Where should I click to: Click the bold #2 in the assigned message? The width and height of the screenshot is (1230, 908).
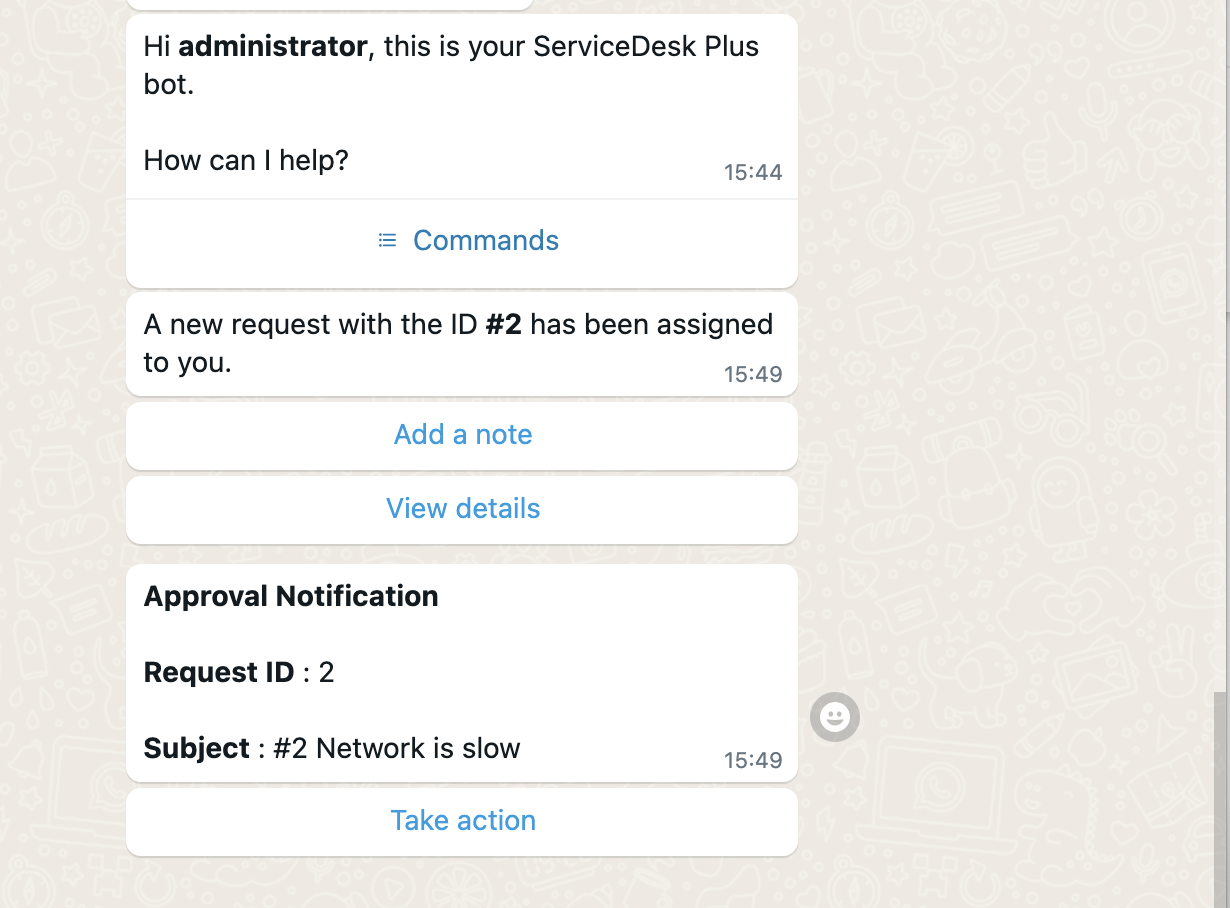point(504,324)
